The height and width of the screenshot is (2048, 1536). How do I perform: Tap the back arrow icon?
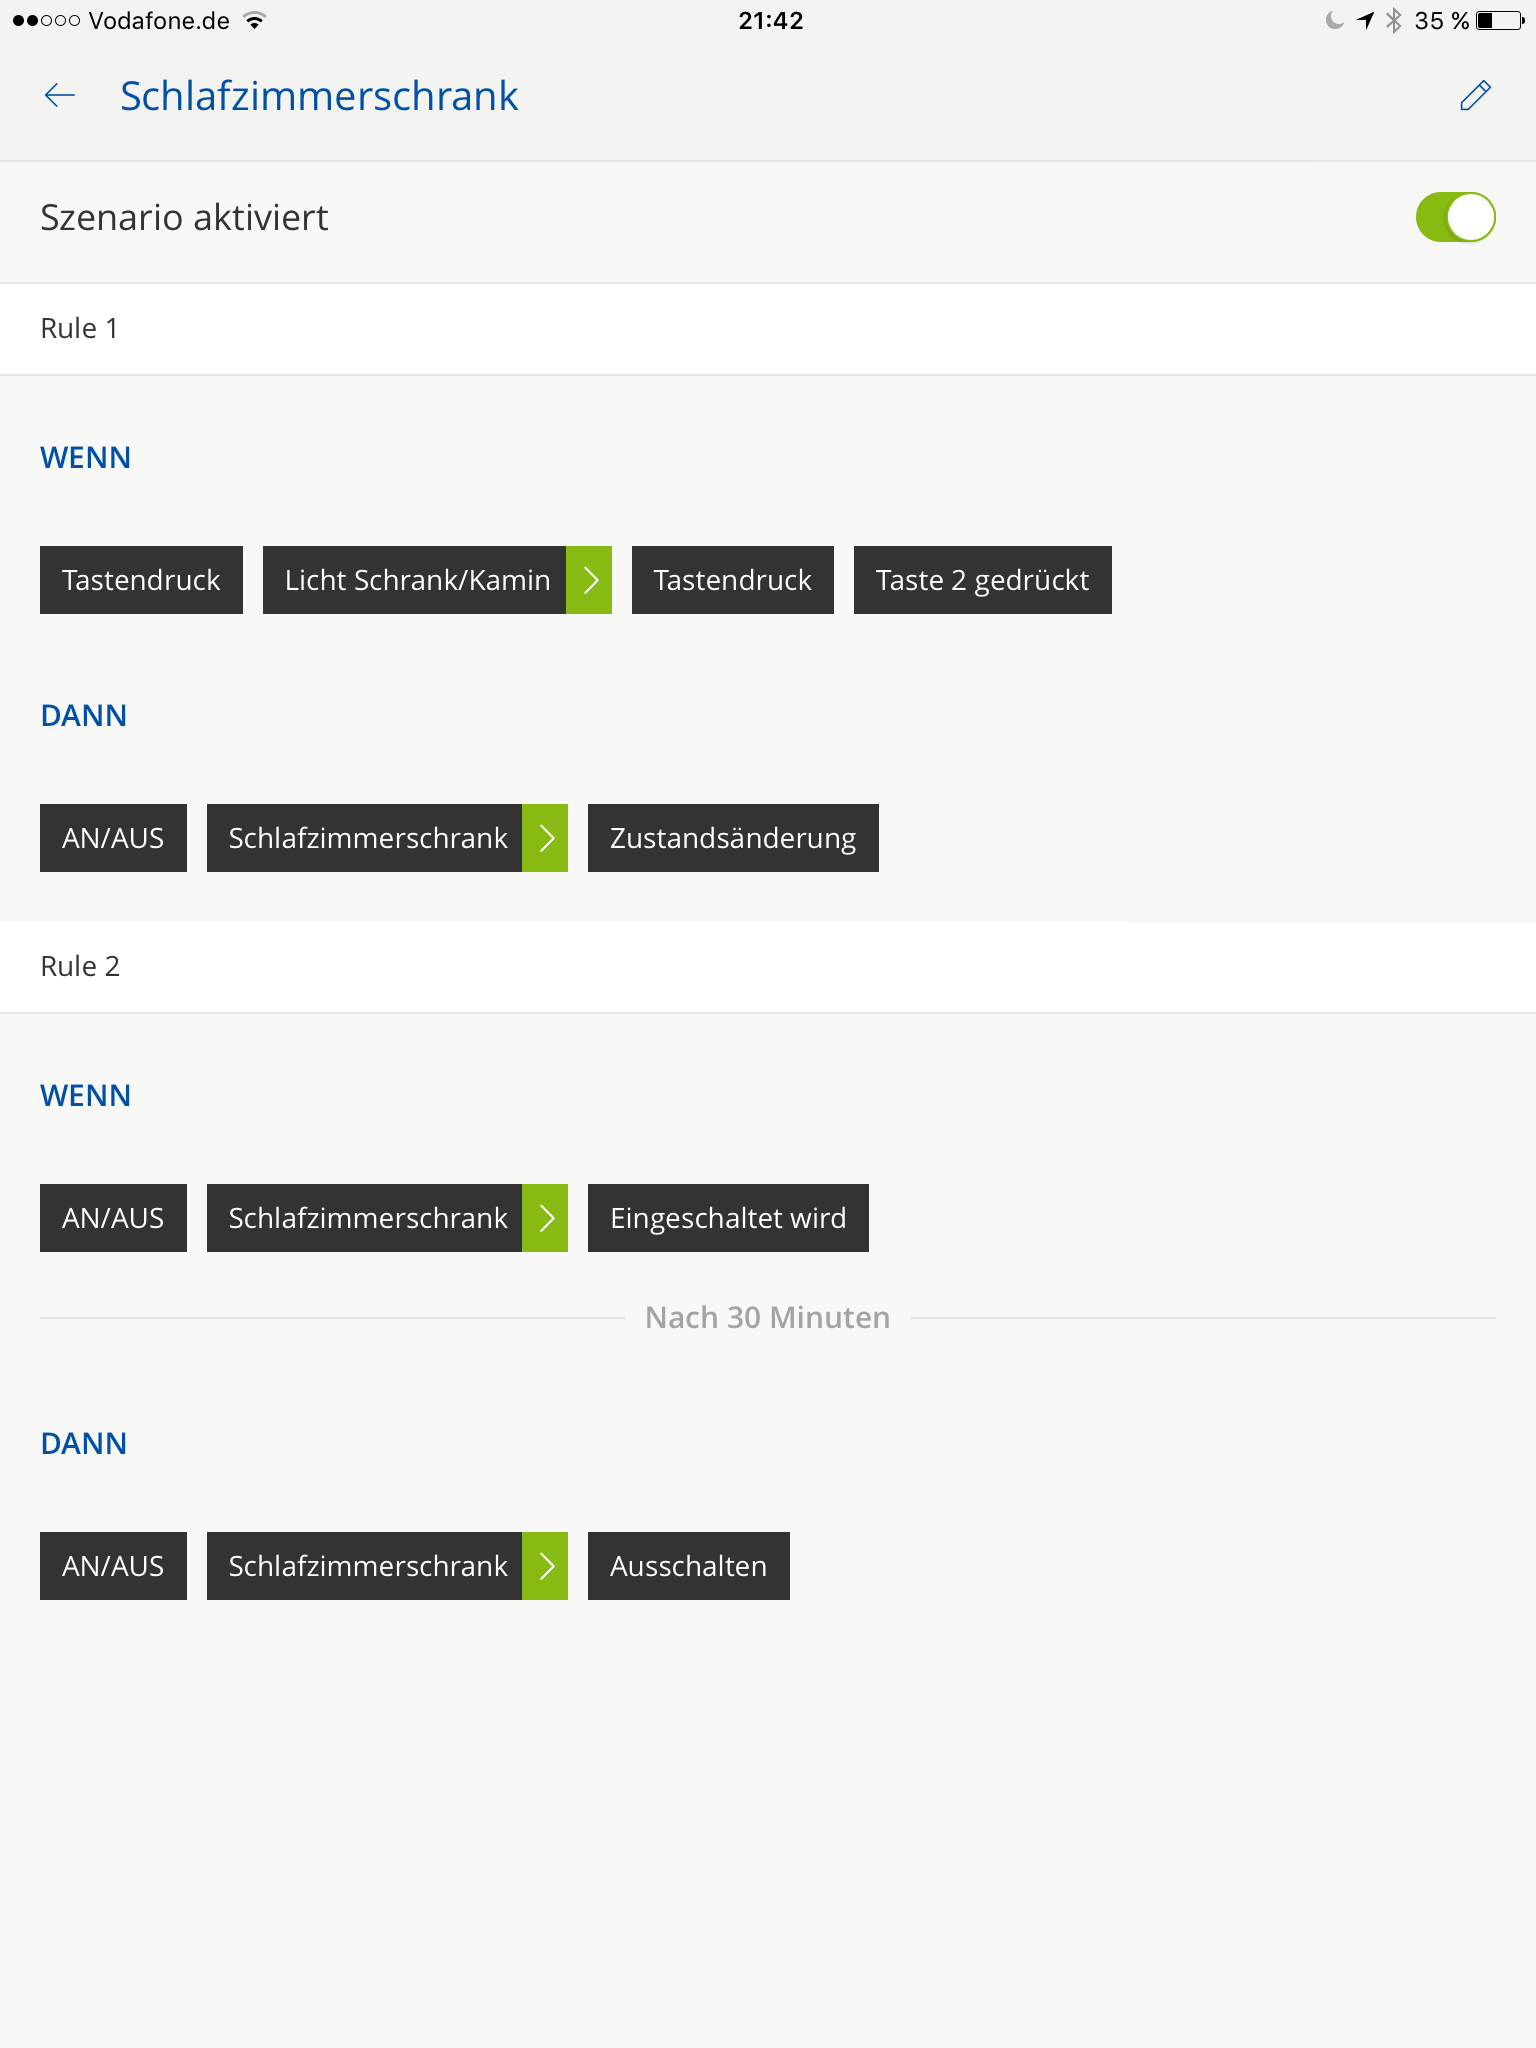(x=60, y=96)
